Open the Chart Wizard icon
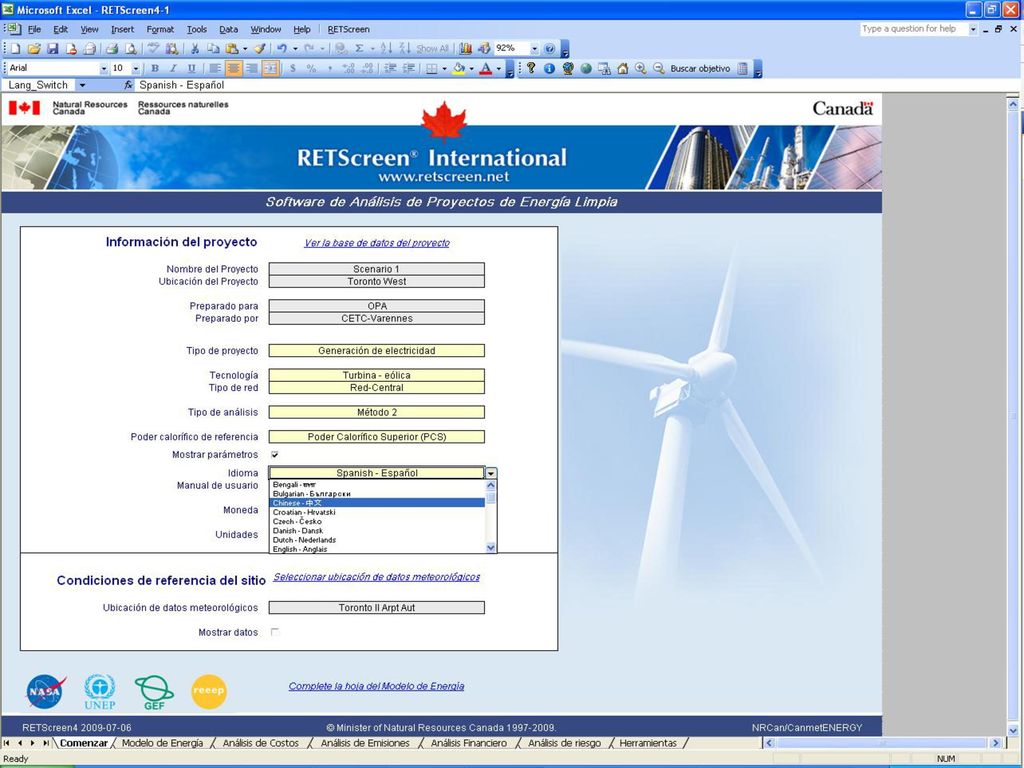1024x768 pixels. pyautogui.click(x=466, y=48)
